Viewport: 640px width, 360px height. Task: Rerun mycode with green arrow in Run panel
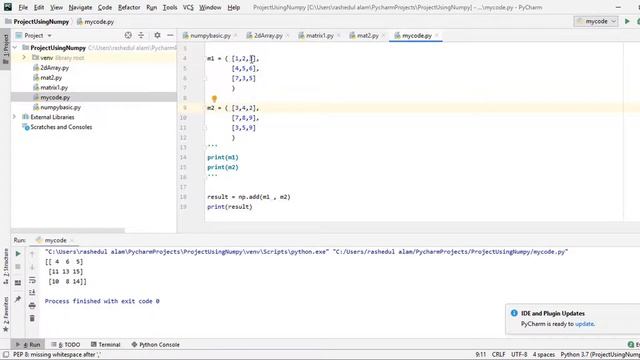coord(18,253)
